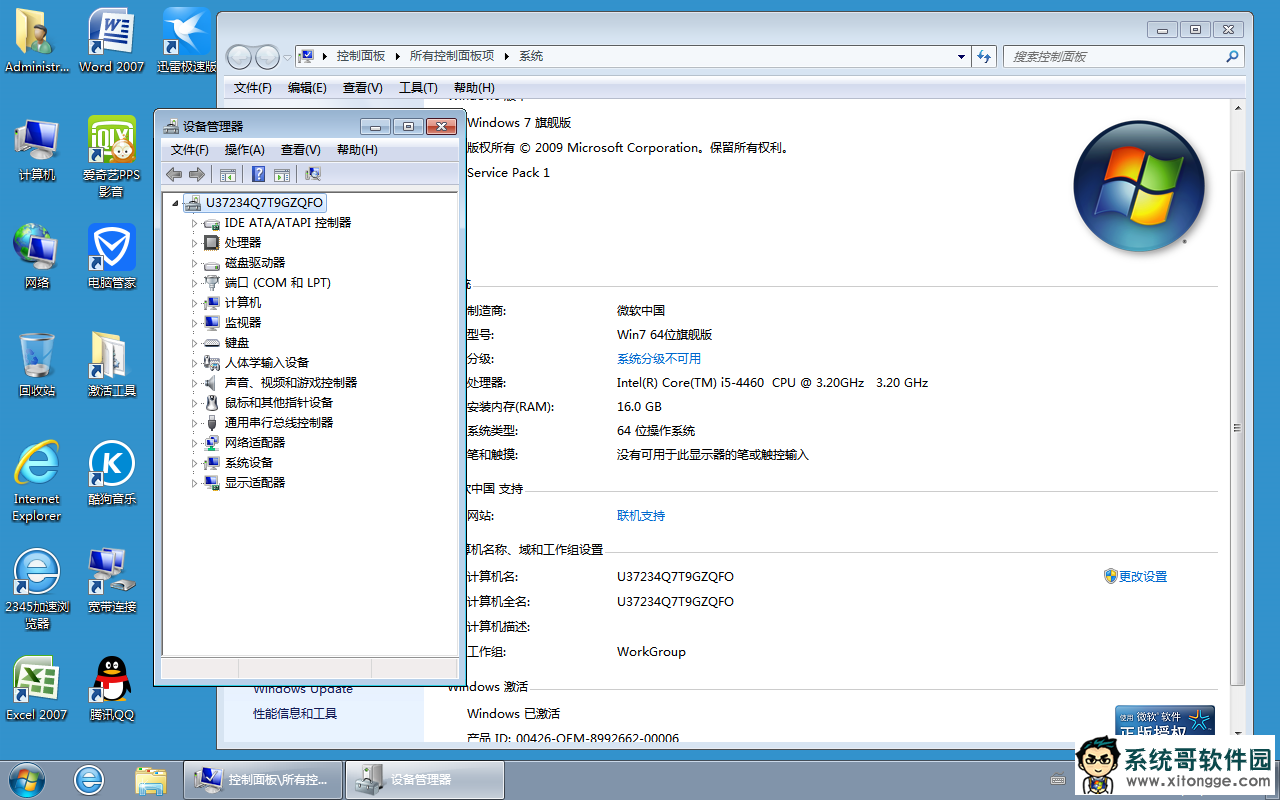The image size is (1280, 800).
Task: Select the 爱奇艺PPS影音 desktop icon
Action: tap(111, 157)
